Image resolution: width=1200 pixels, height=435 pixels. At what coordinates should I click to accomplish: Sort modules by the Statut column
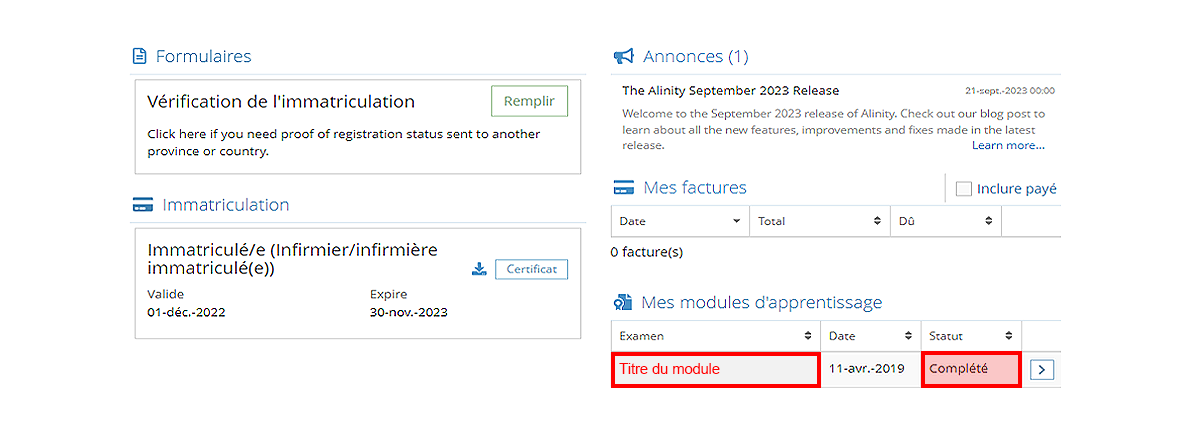[x=1009, y=336]
